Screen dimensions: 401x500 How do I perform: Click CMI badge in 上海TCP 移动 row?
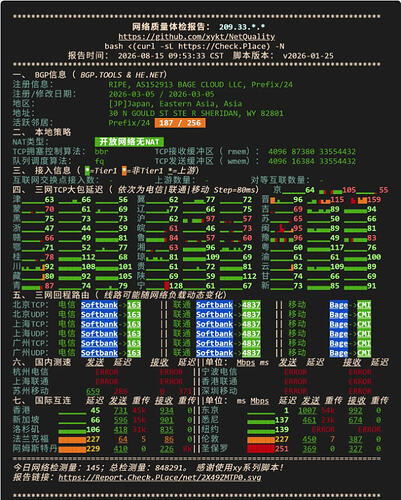364,324
